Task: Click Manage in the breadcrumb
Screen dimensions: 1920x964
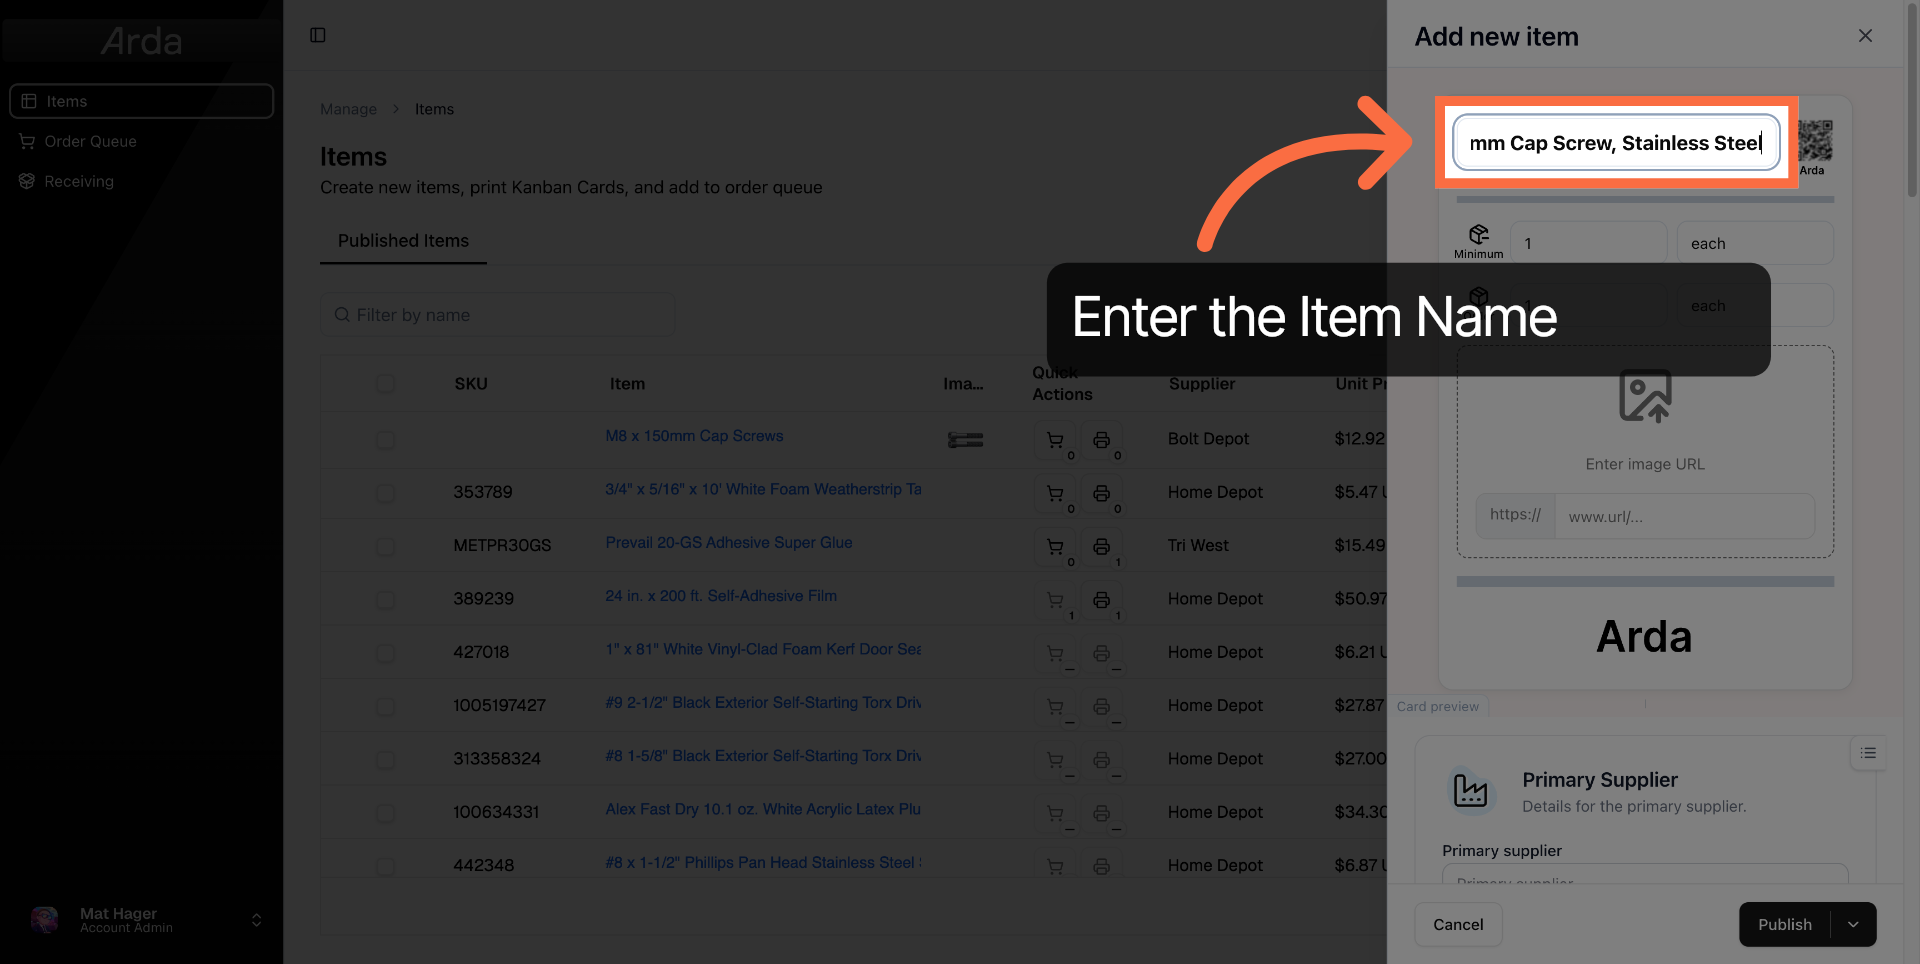Action: [x=348, y=109]
